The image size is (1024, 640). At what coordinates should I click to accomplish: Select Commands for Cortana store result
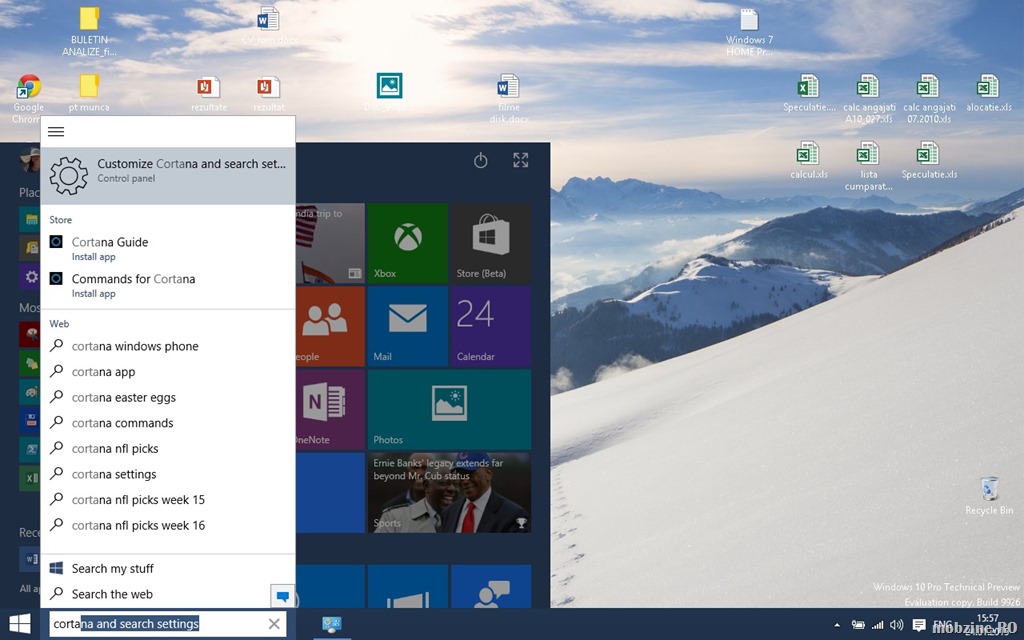133,285
